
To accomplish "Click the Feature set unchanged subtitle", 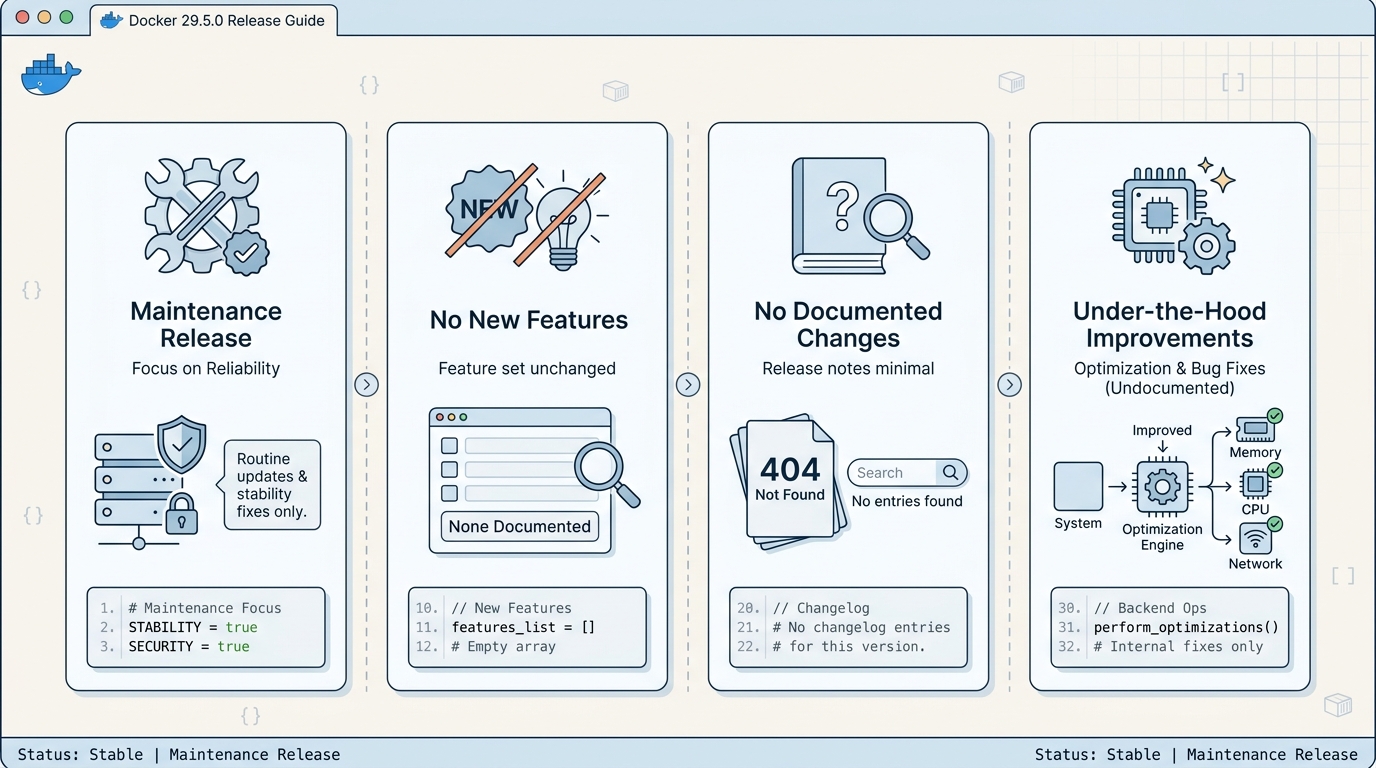I will pos(527,368).
